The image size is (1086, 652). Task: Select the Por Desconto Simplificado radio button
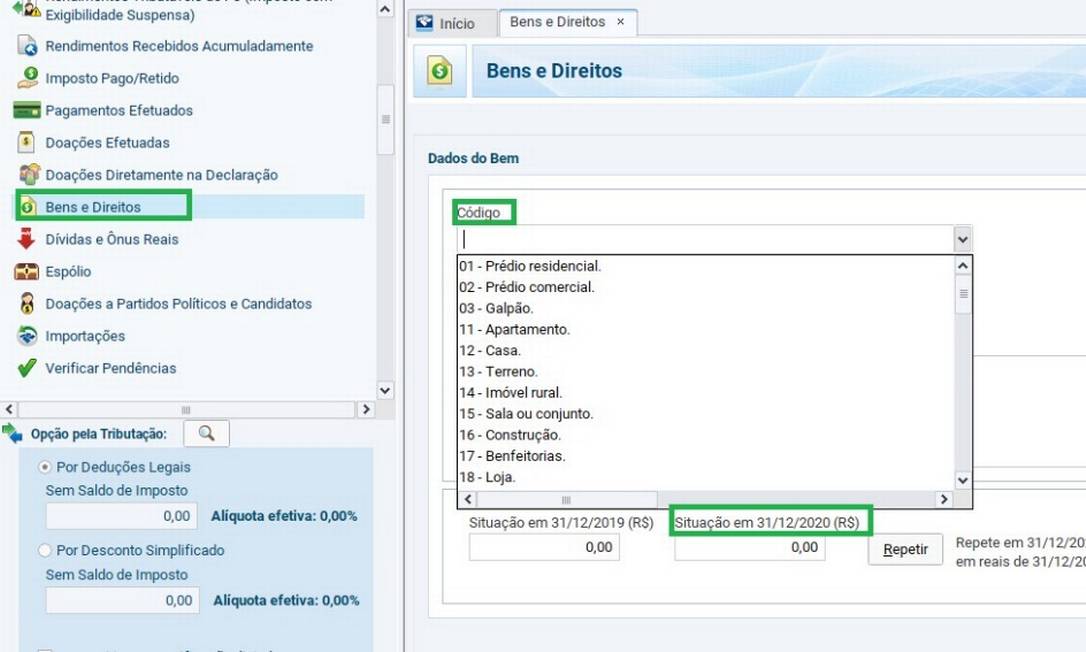45,550
